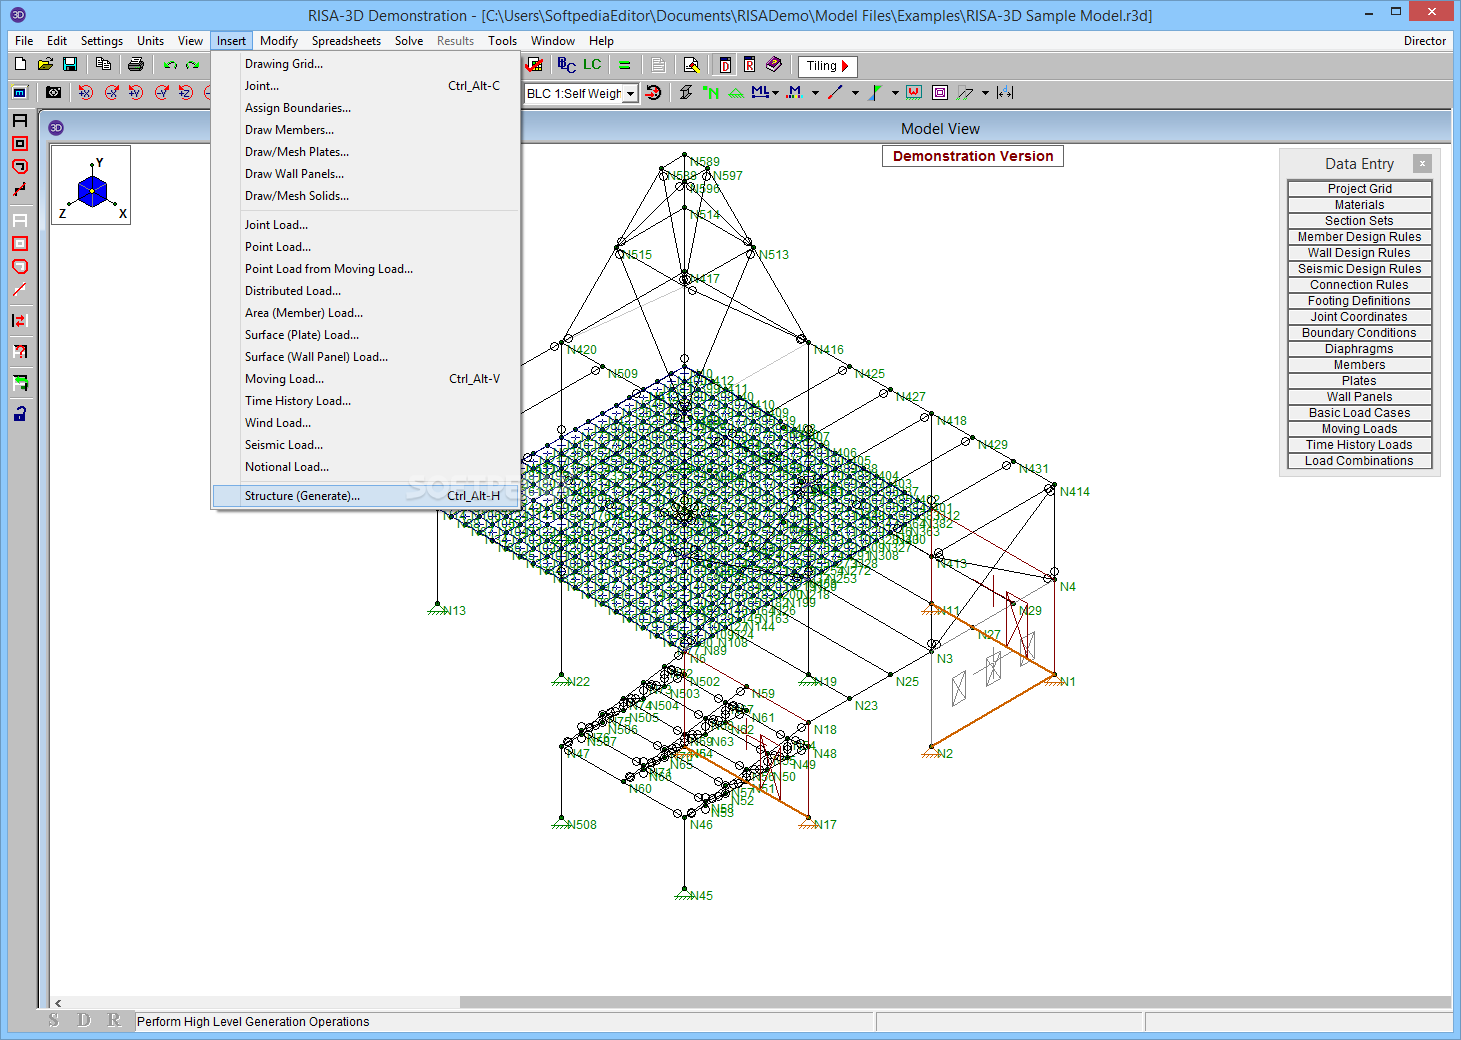
Task: Click the green N joint labels icon
Action: tap(711, 92)
